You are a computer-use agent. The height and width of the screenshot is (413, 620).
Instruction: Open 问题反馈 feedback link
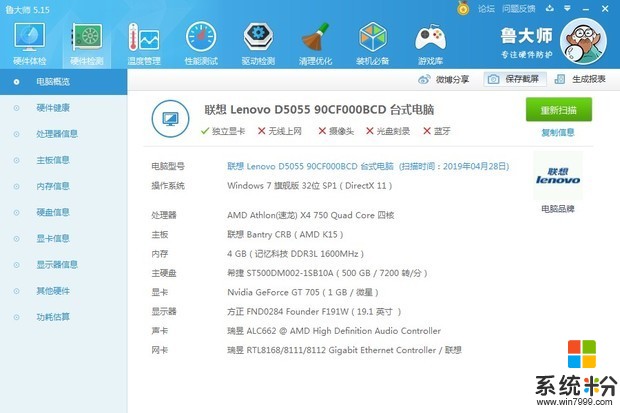pos(519,9)
